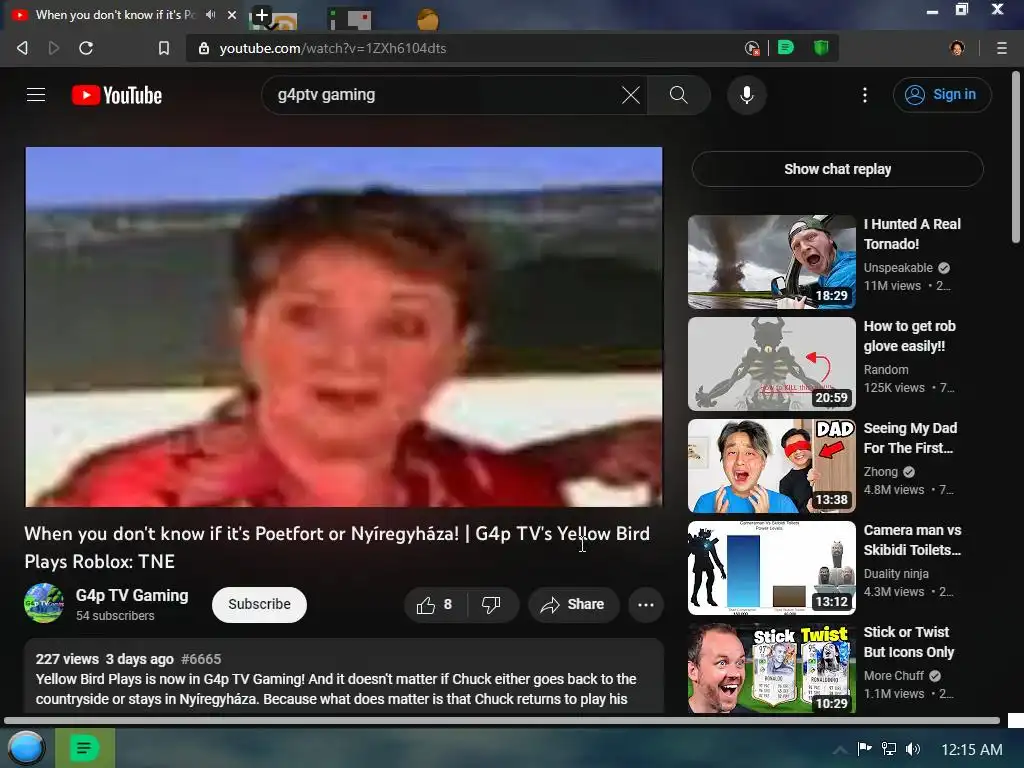Reload the page
1024x768 pixels.
[86, 48]
